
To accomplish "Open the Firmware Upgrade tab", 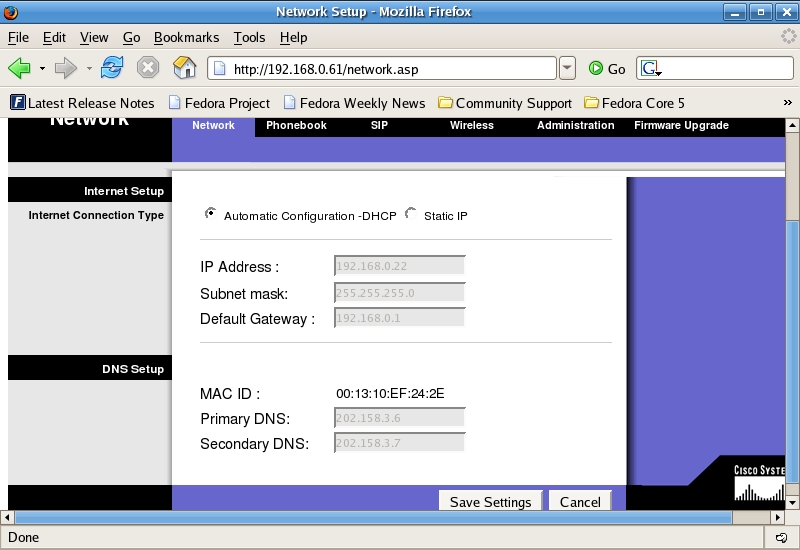I will 681,126.
